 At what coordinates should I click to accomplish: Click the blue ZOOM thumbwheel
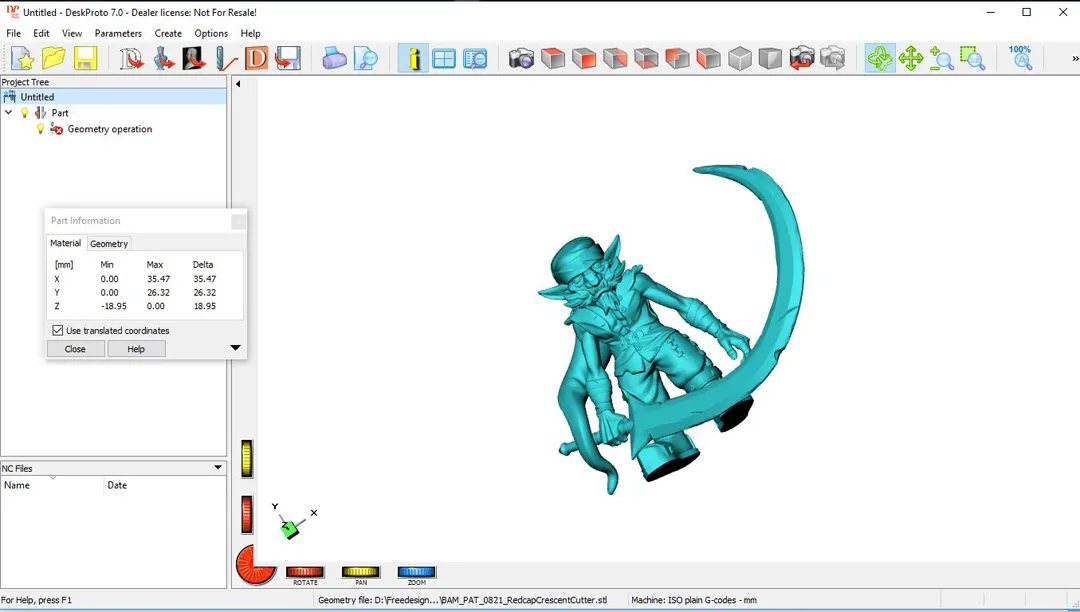[x=416, y=571]
